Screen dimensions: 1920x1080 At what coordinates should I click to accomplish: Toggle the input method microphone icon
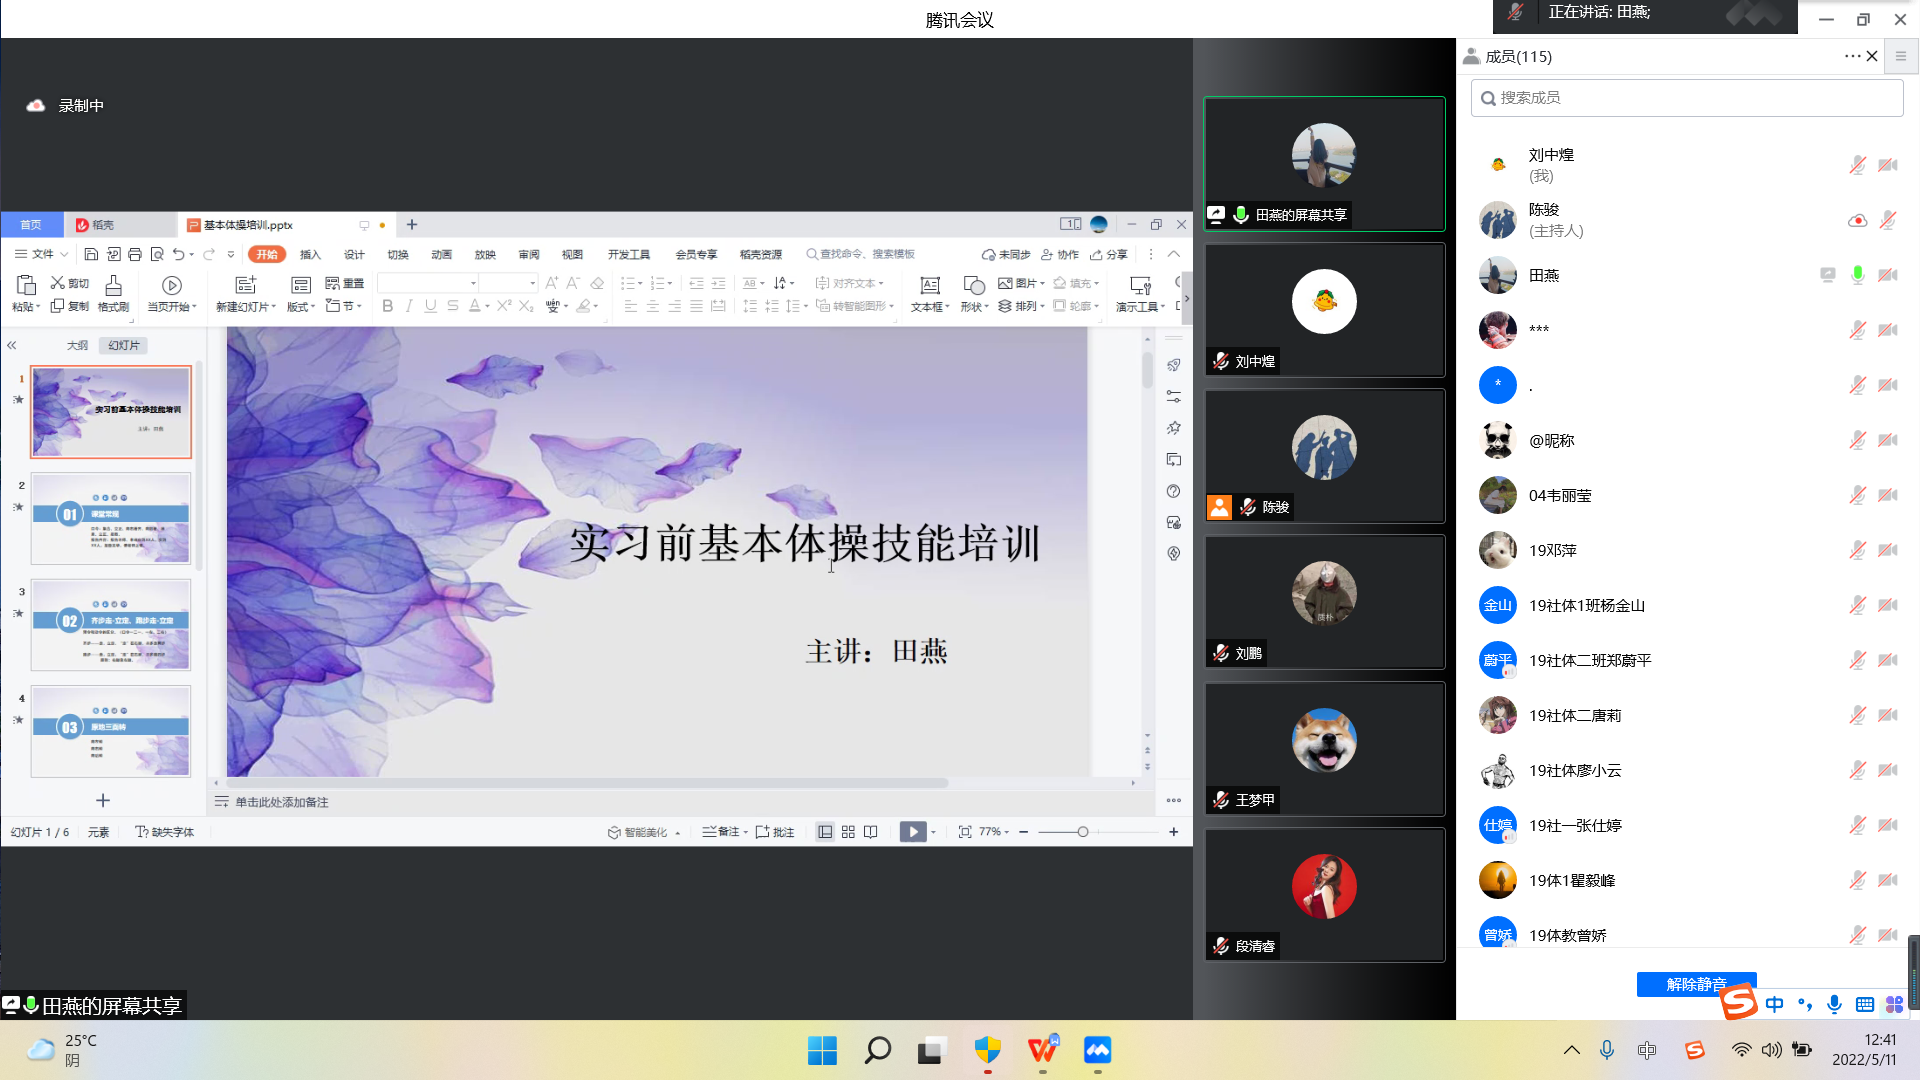point(1835,1005)
